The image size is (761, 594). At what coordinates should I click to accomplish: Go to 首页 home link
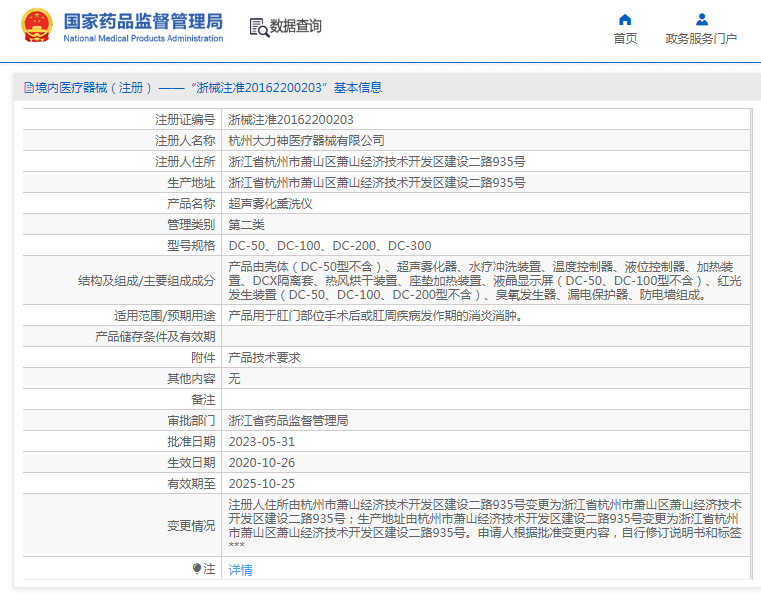(x=625, y=38)
